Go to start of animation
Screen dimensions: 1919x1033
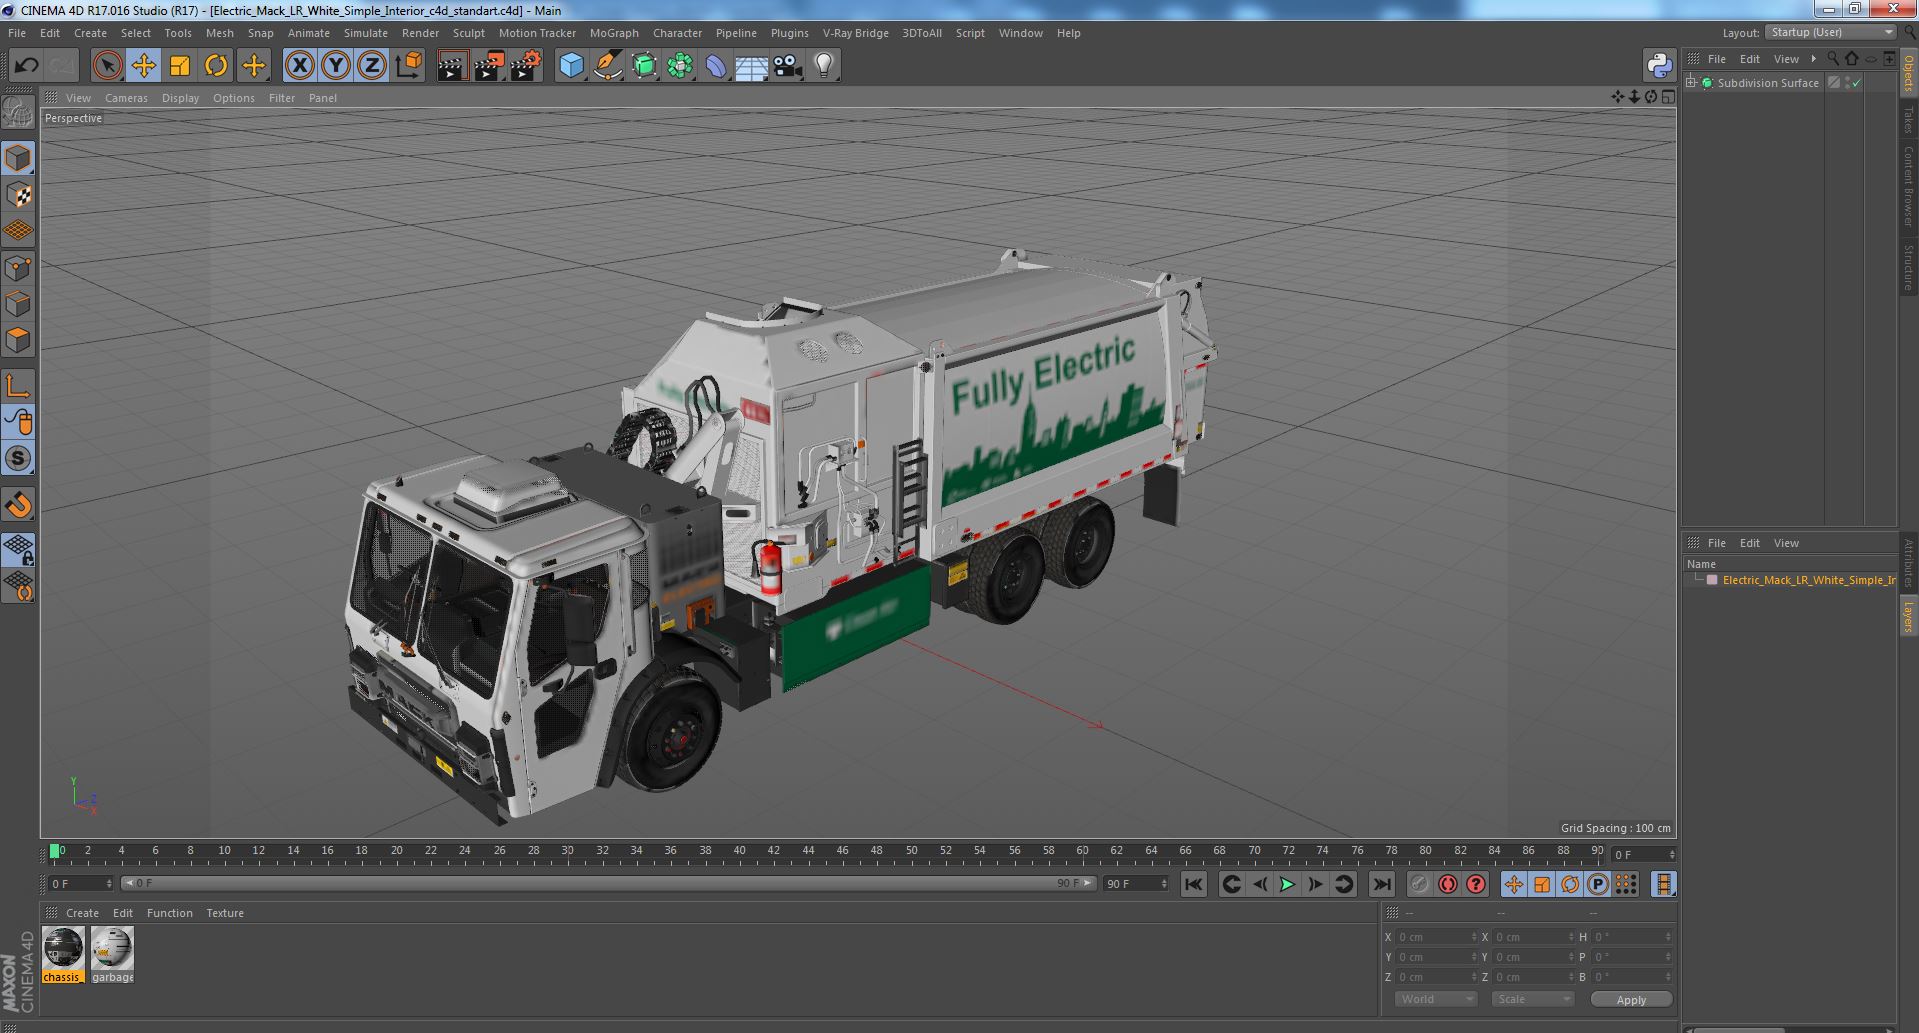1193,884
